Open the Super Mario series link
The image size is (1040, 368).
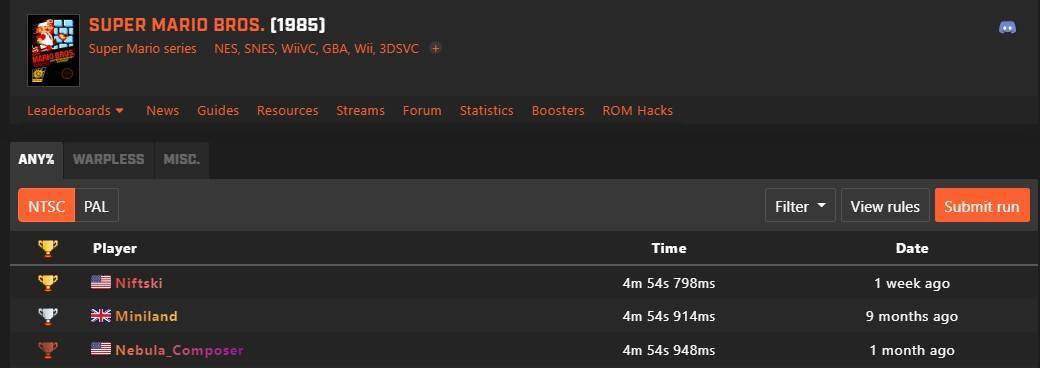[143, 48]
